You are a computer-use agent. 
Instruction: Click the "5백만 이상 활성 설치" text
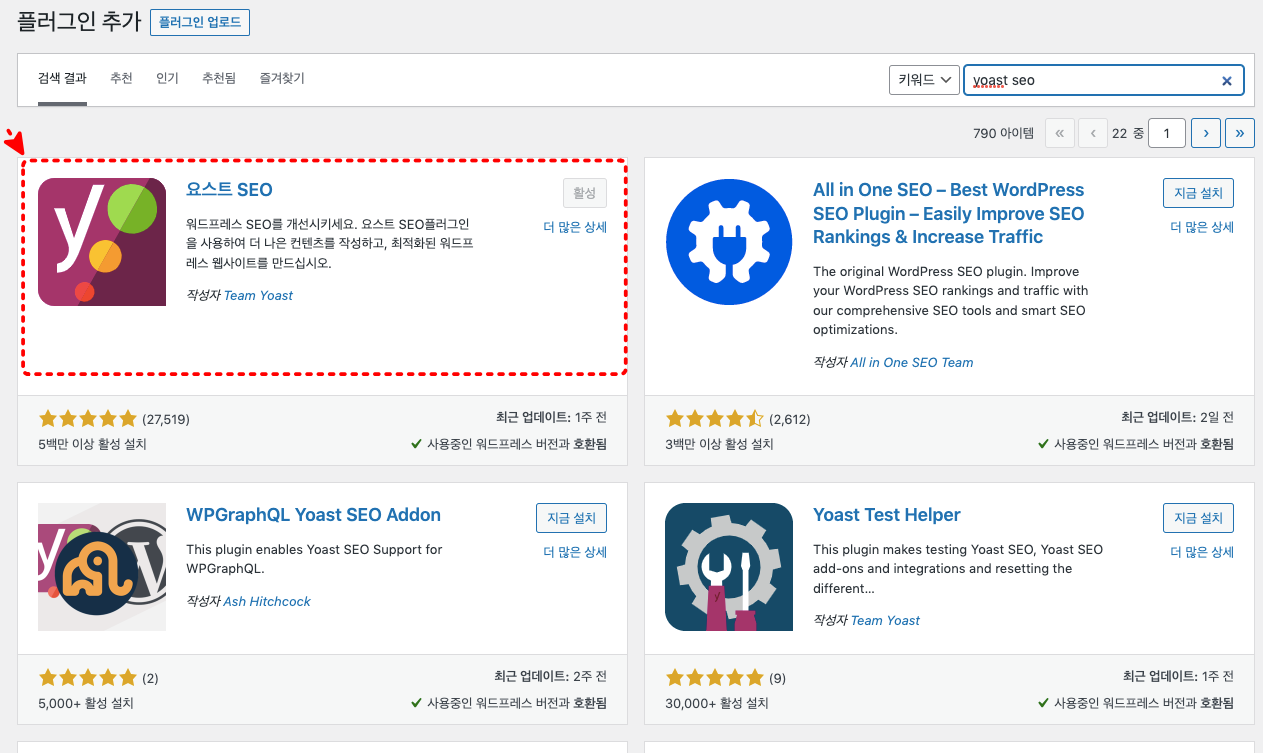pyautogui.click(x=92, y=444)
